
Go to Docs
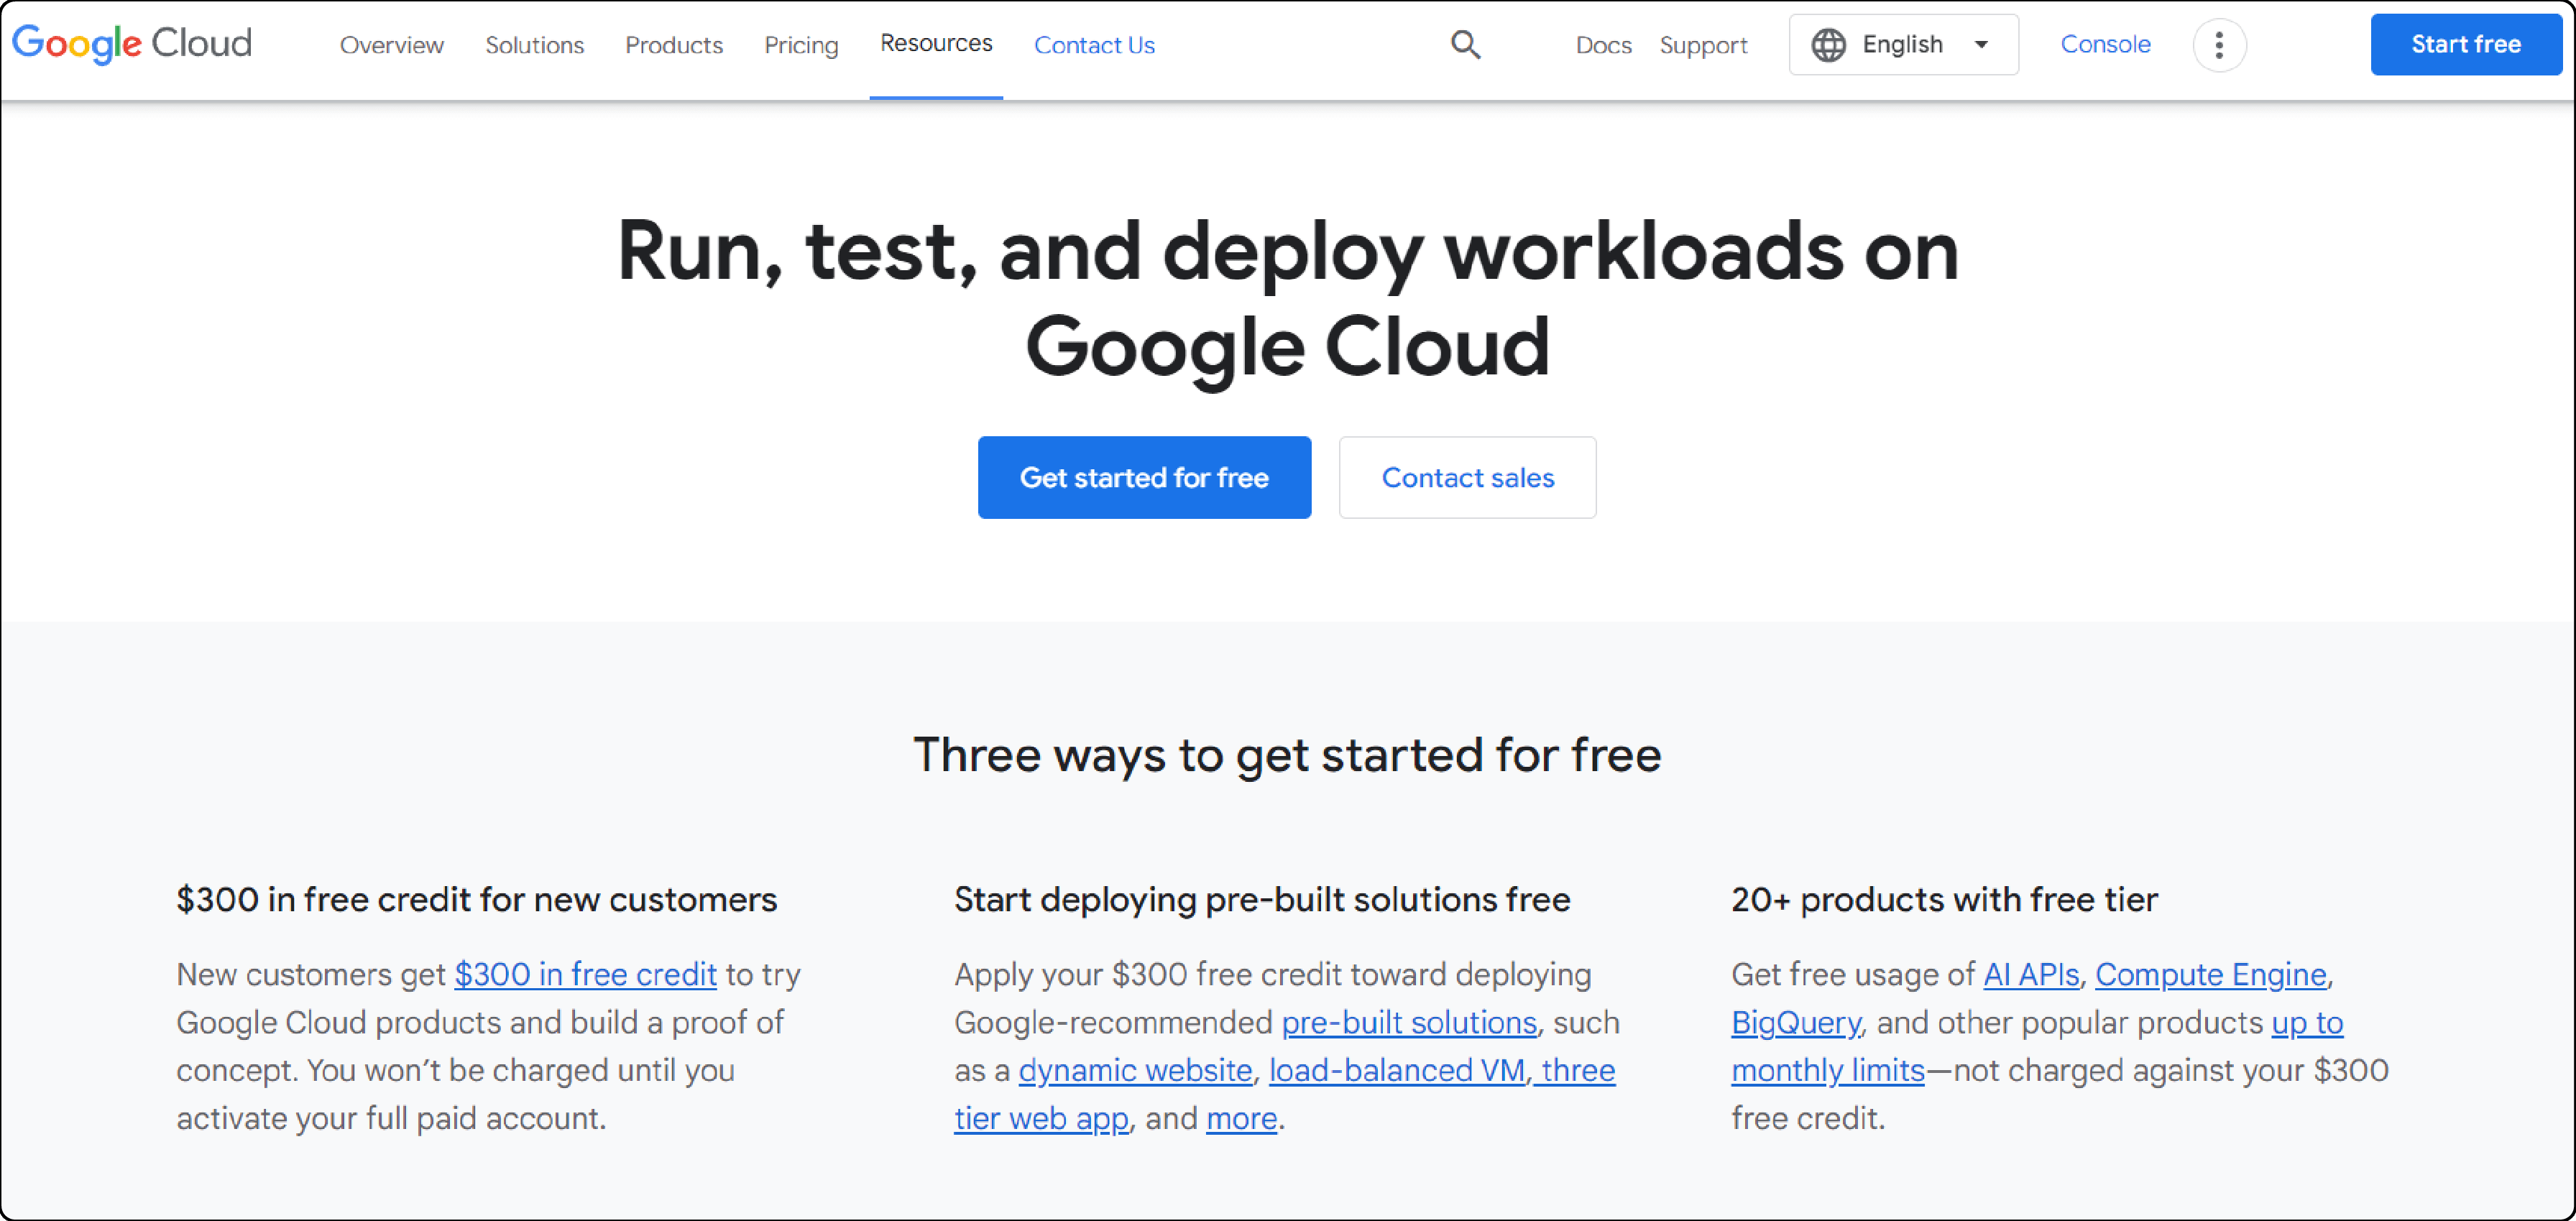tap(1603, 45)
